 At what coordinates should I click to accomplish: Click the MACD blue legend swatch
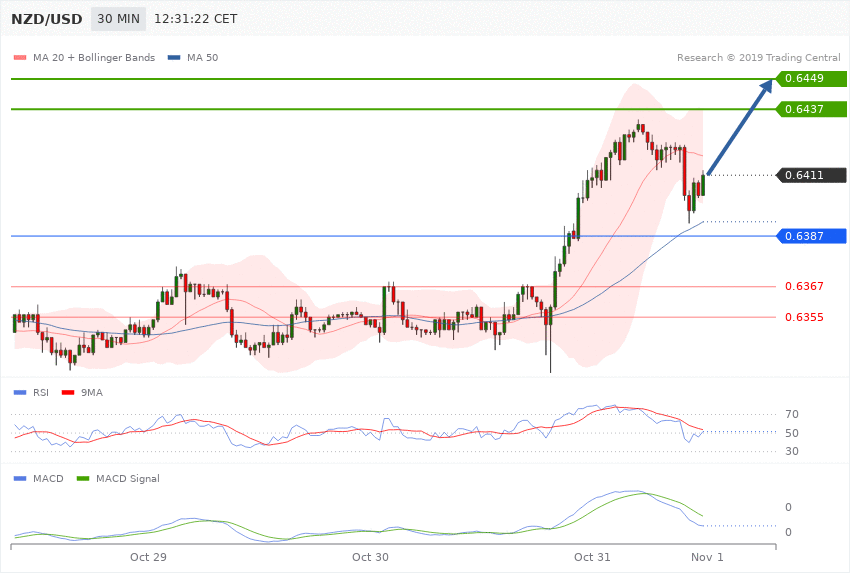(x=20, y=478)
